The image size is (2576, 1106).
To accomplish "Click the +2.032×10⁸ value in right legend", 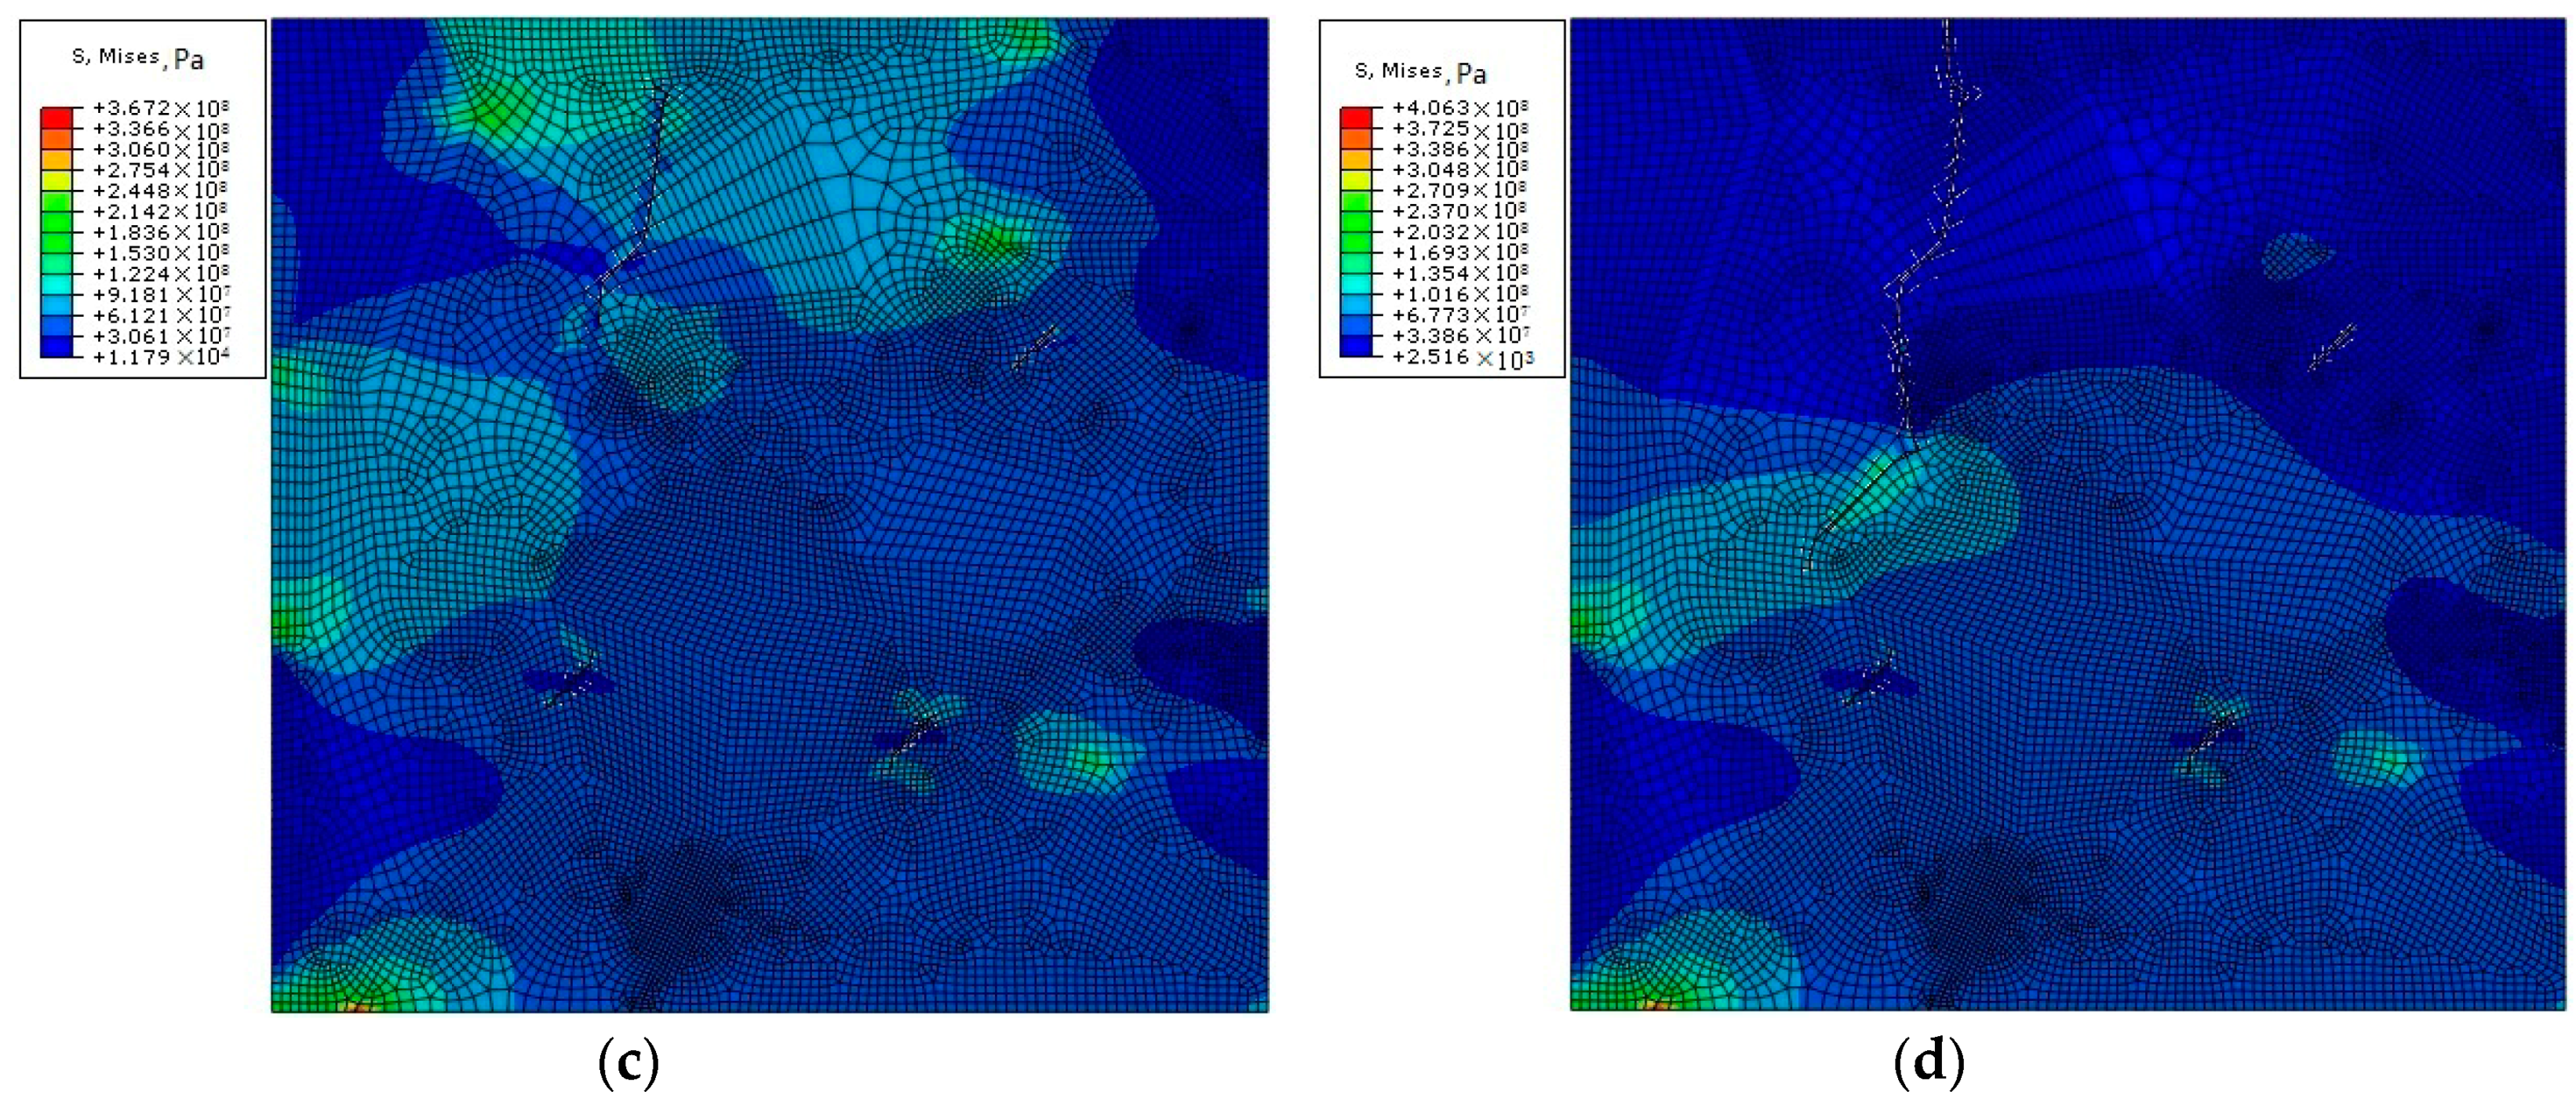I will pos(1460,232).
